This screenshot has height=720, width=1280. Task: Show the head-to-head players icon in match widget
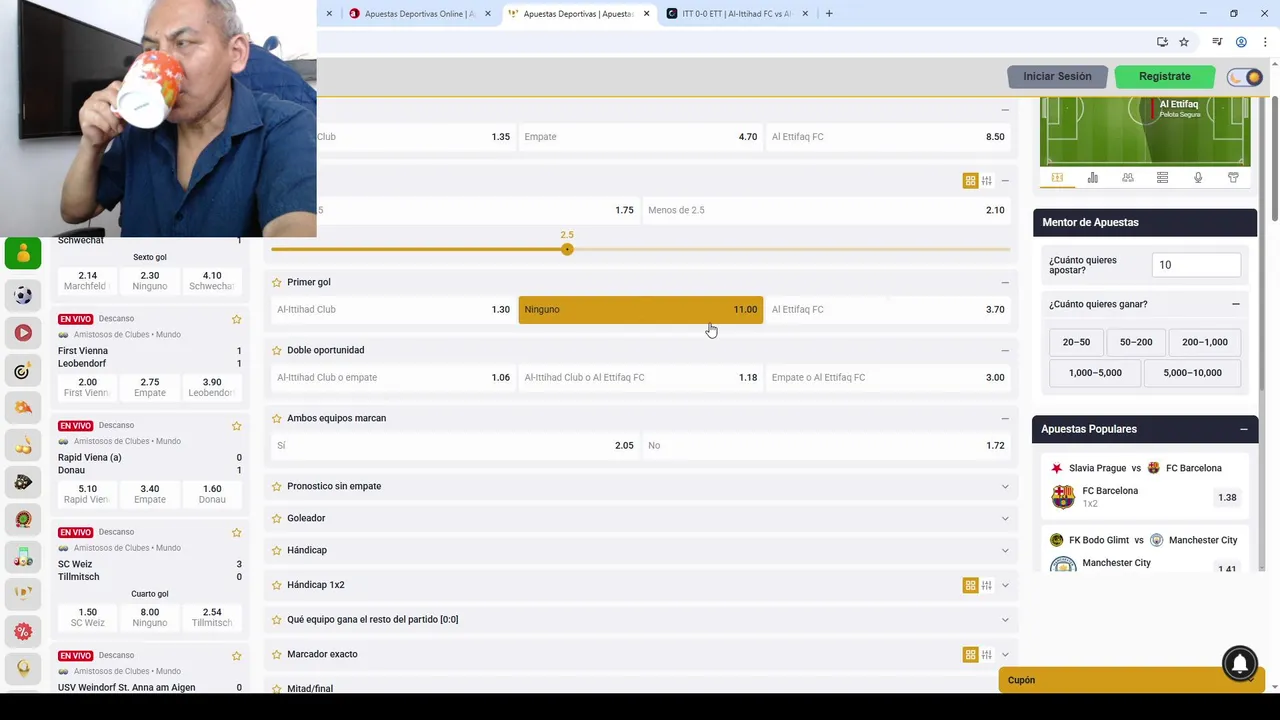point(1127,178)
